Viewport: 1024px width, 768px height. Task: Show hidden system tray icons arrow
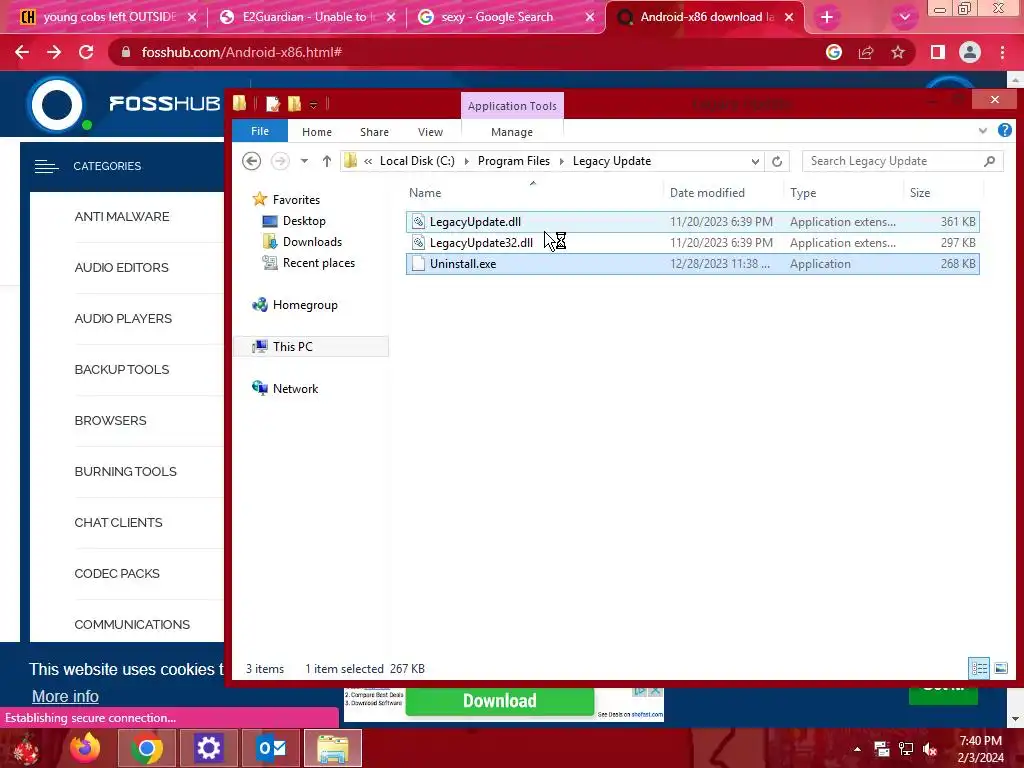pyautogui.click(x=857, y=749)
